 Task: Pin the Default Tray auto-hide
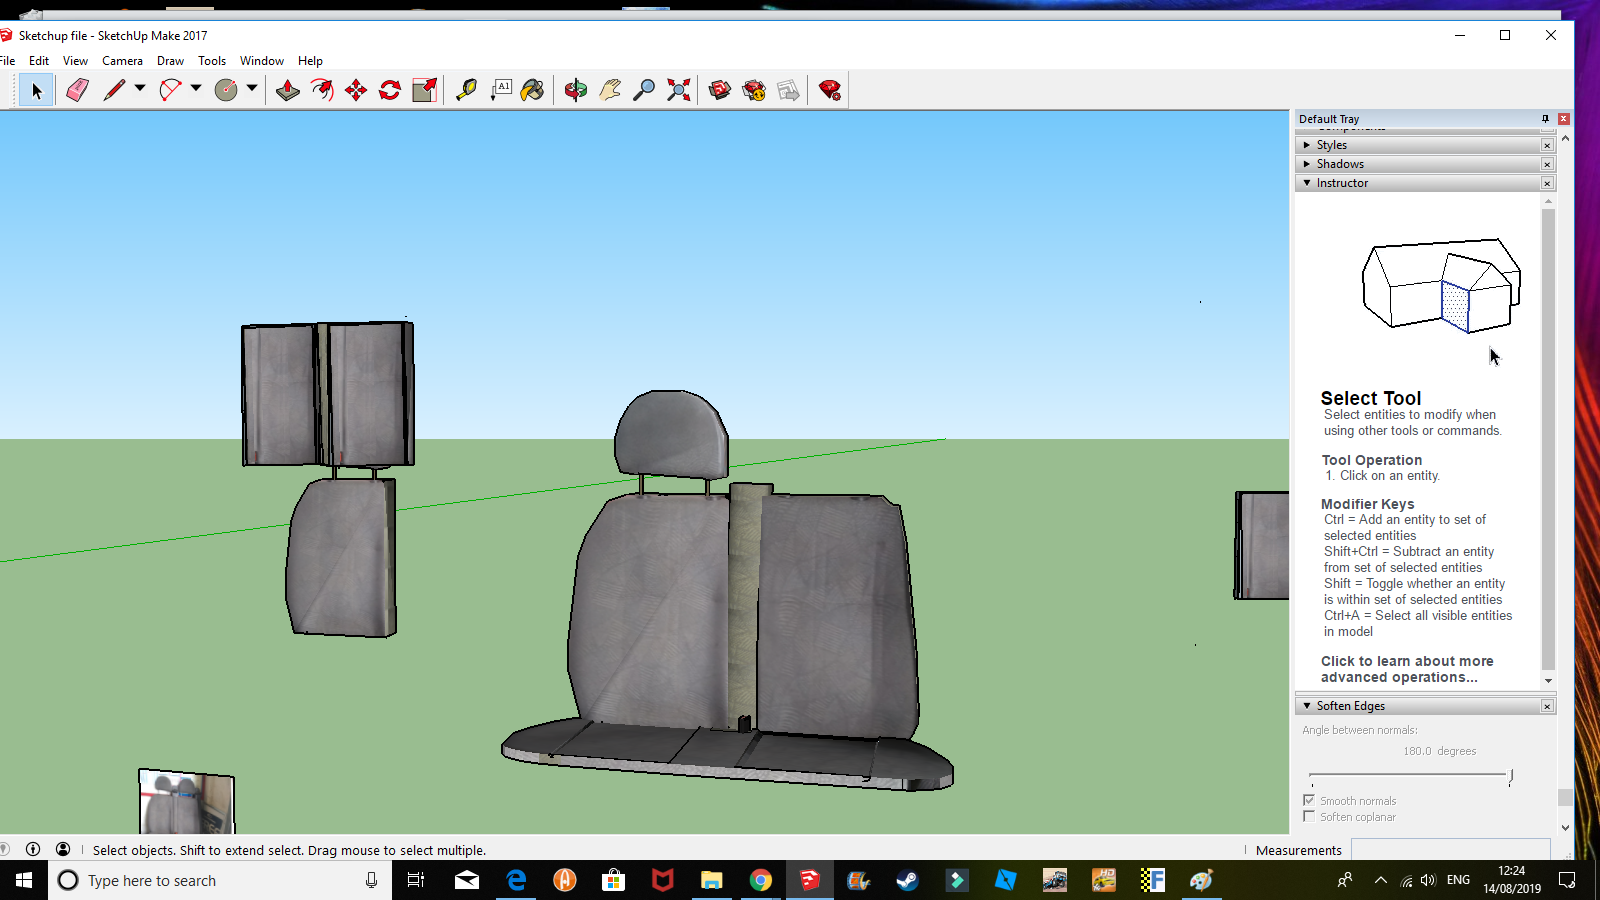click(1545, 119)
